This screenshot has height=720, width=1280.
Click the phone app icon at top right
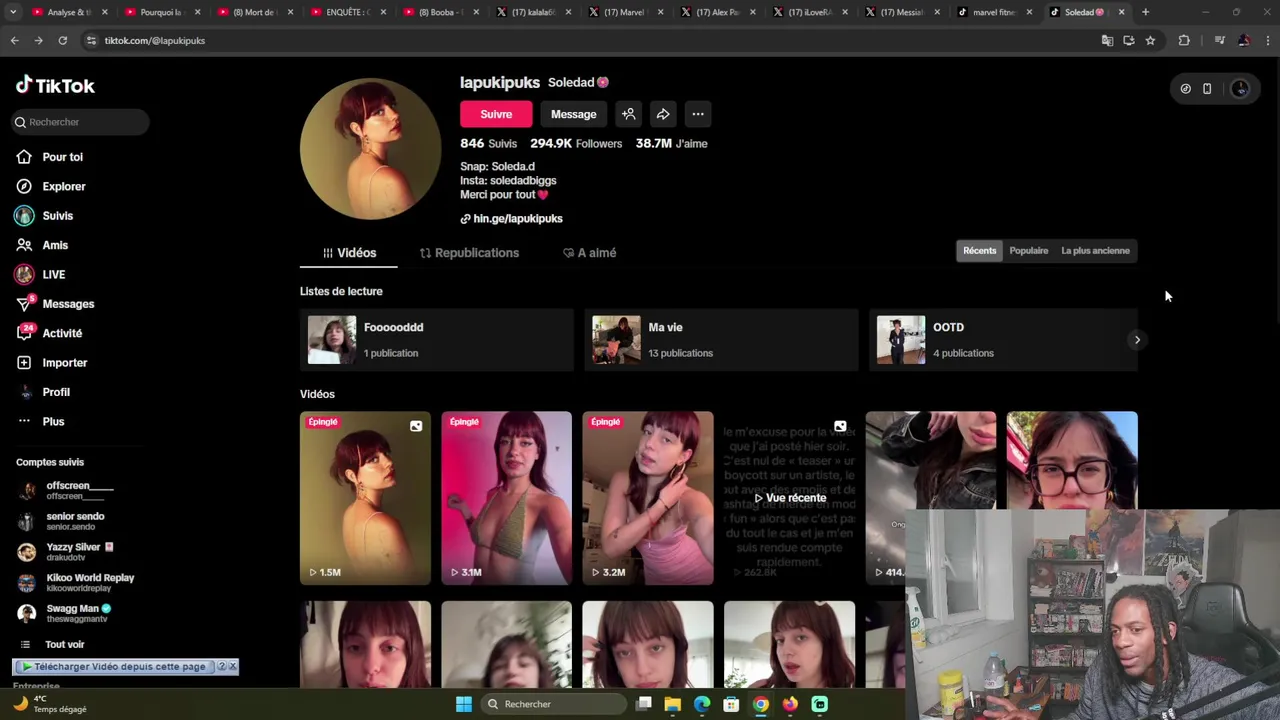tap(1207, 89)
